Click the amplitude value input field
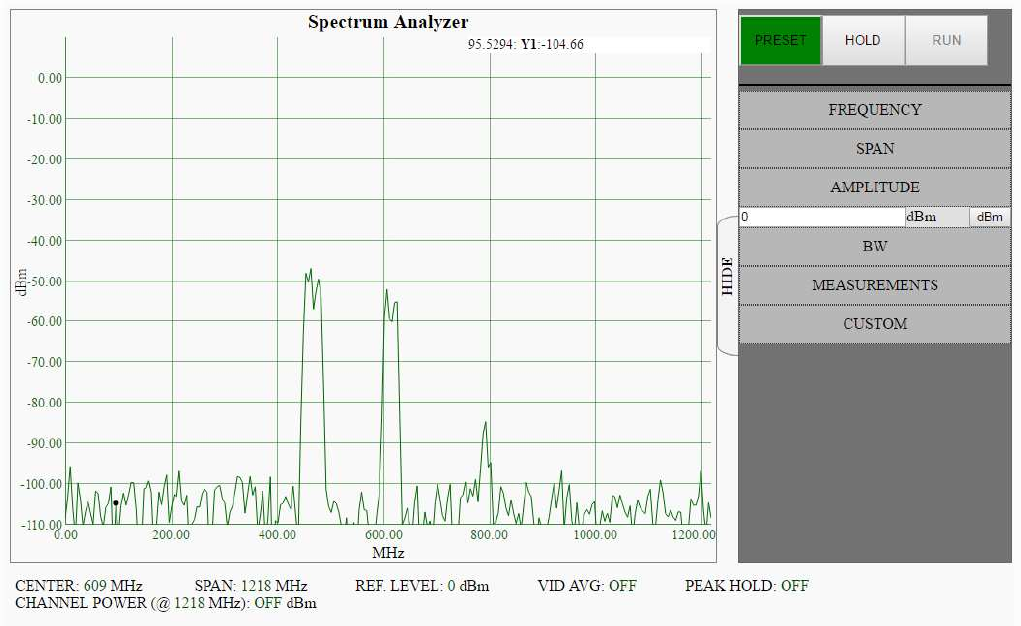 [x=822, y=217]
